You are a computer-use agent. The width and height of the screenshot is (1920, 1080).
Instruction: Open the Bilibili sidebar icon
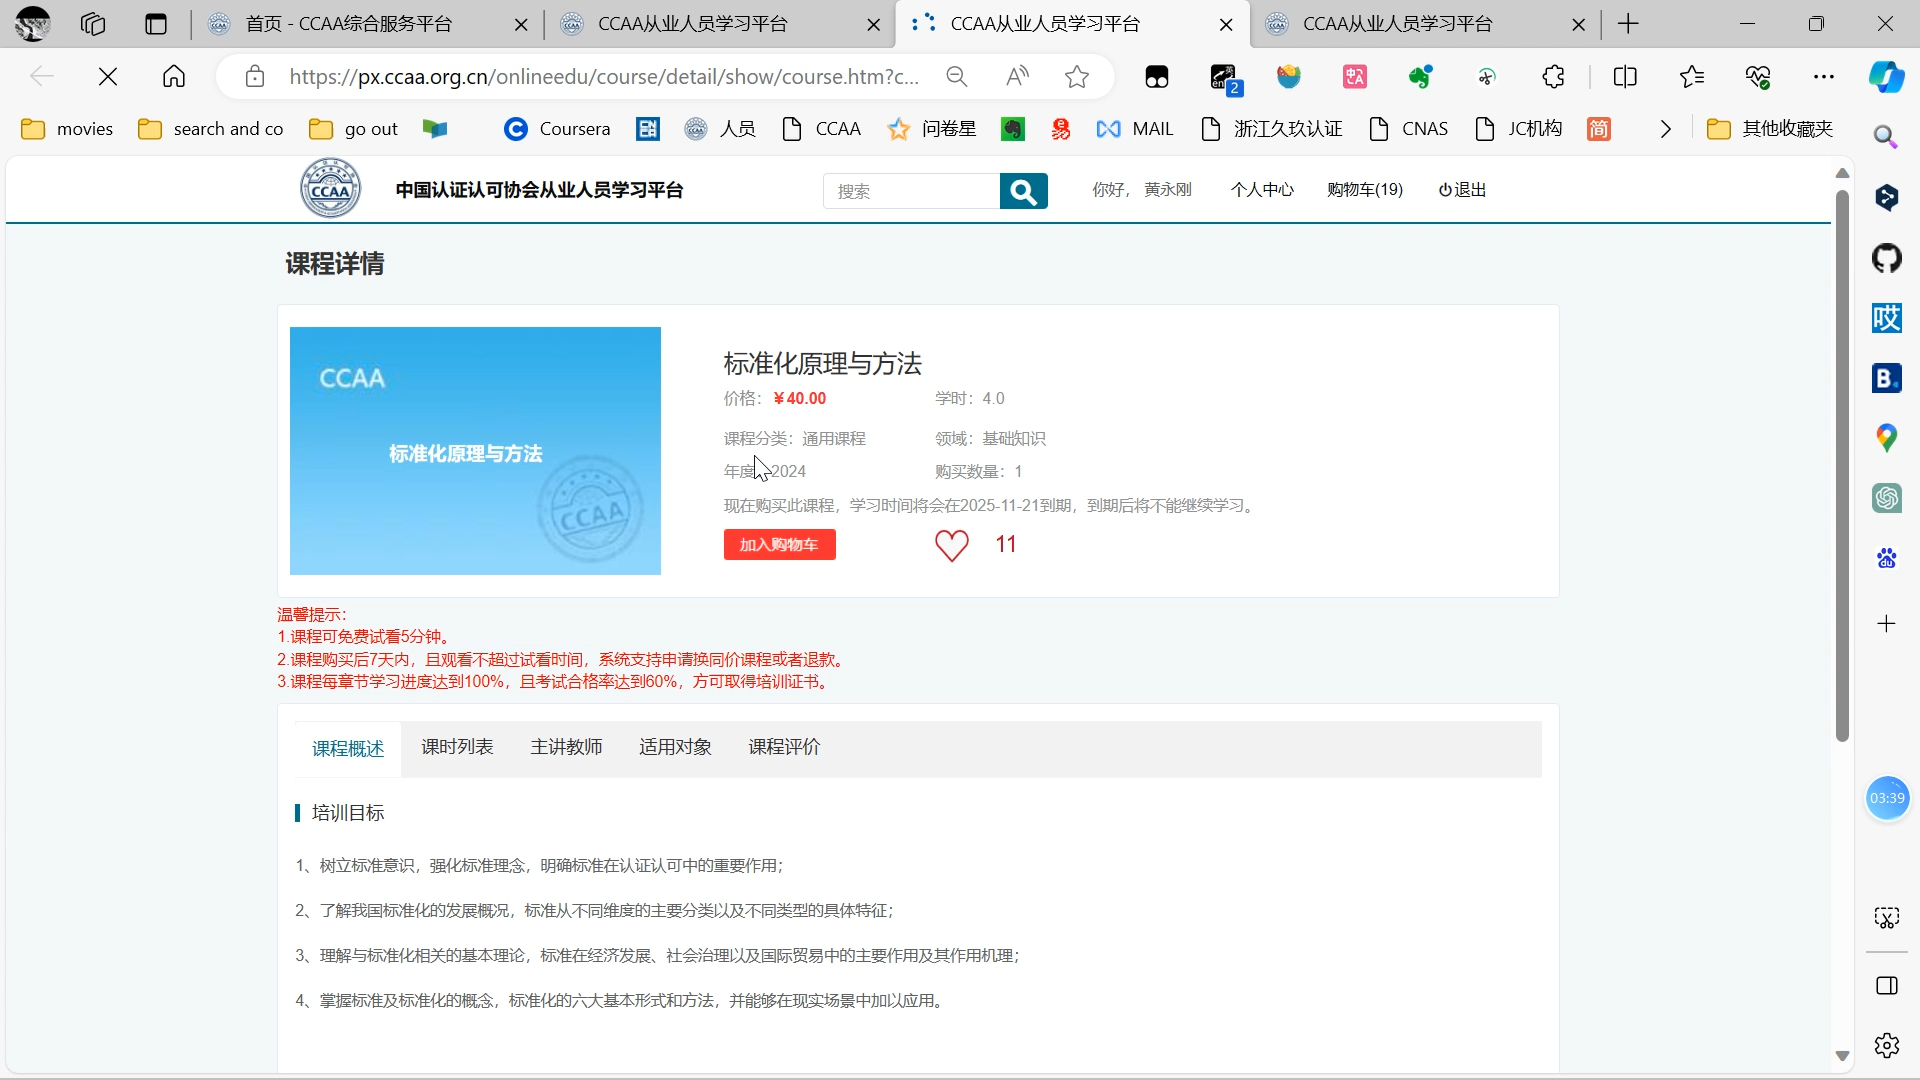(x=1886, y=378)
